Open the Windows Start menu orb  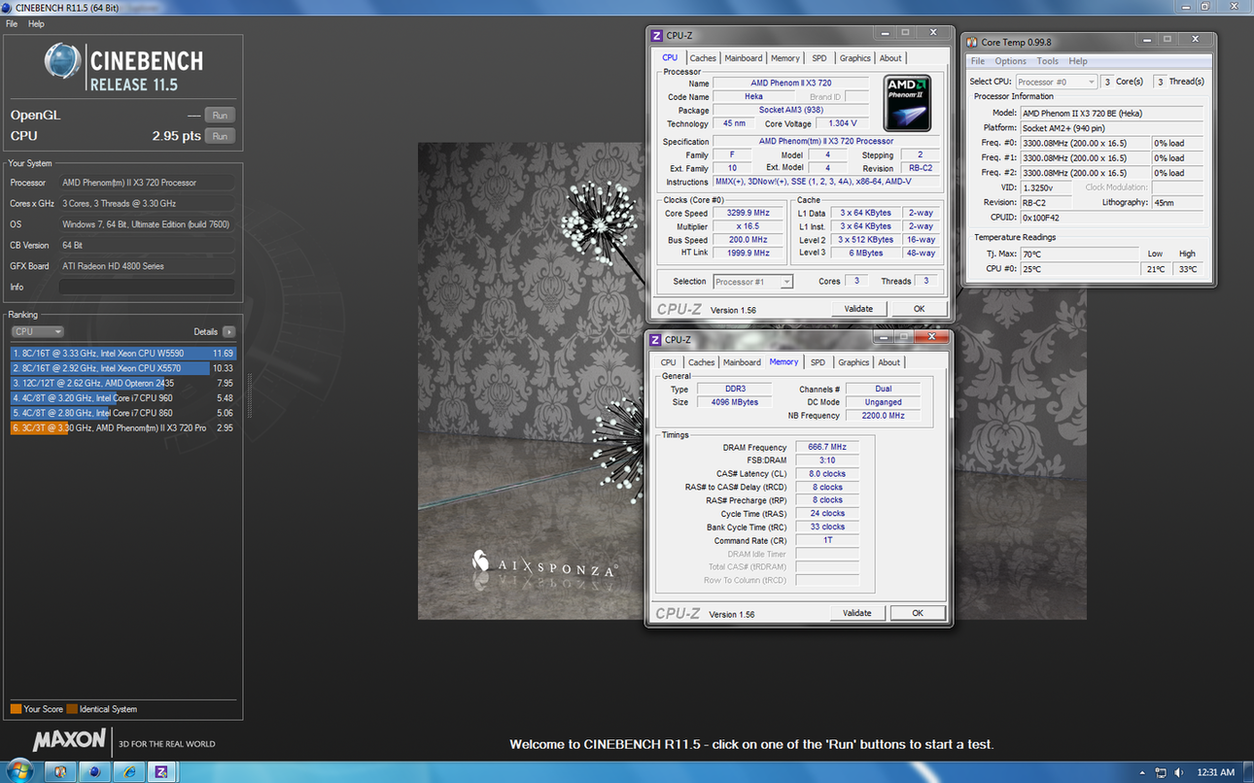pos(19,771)
